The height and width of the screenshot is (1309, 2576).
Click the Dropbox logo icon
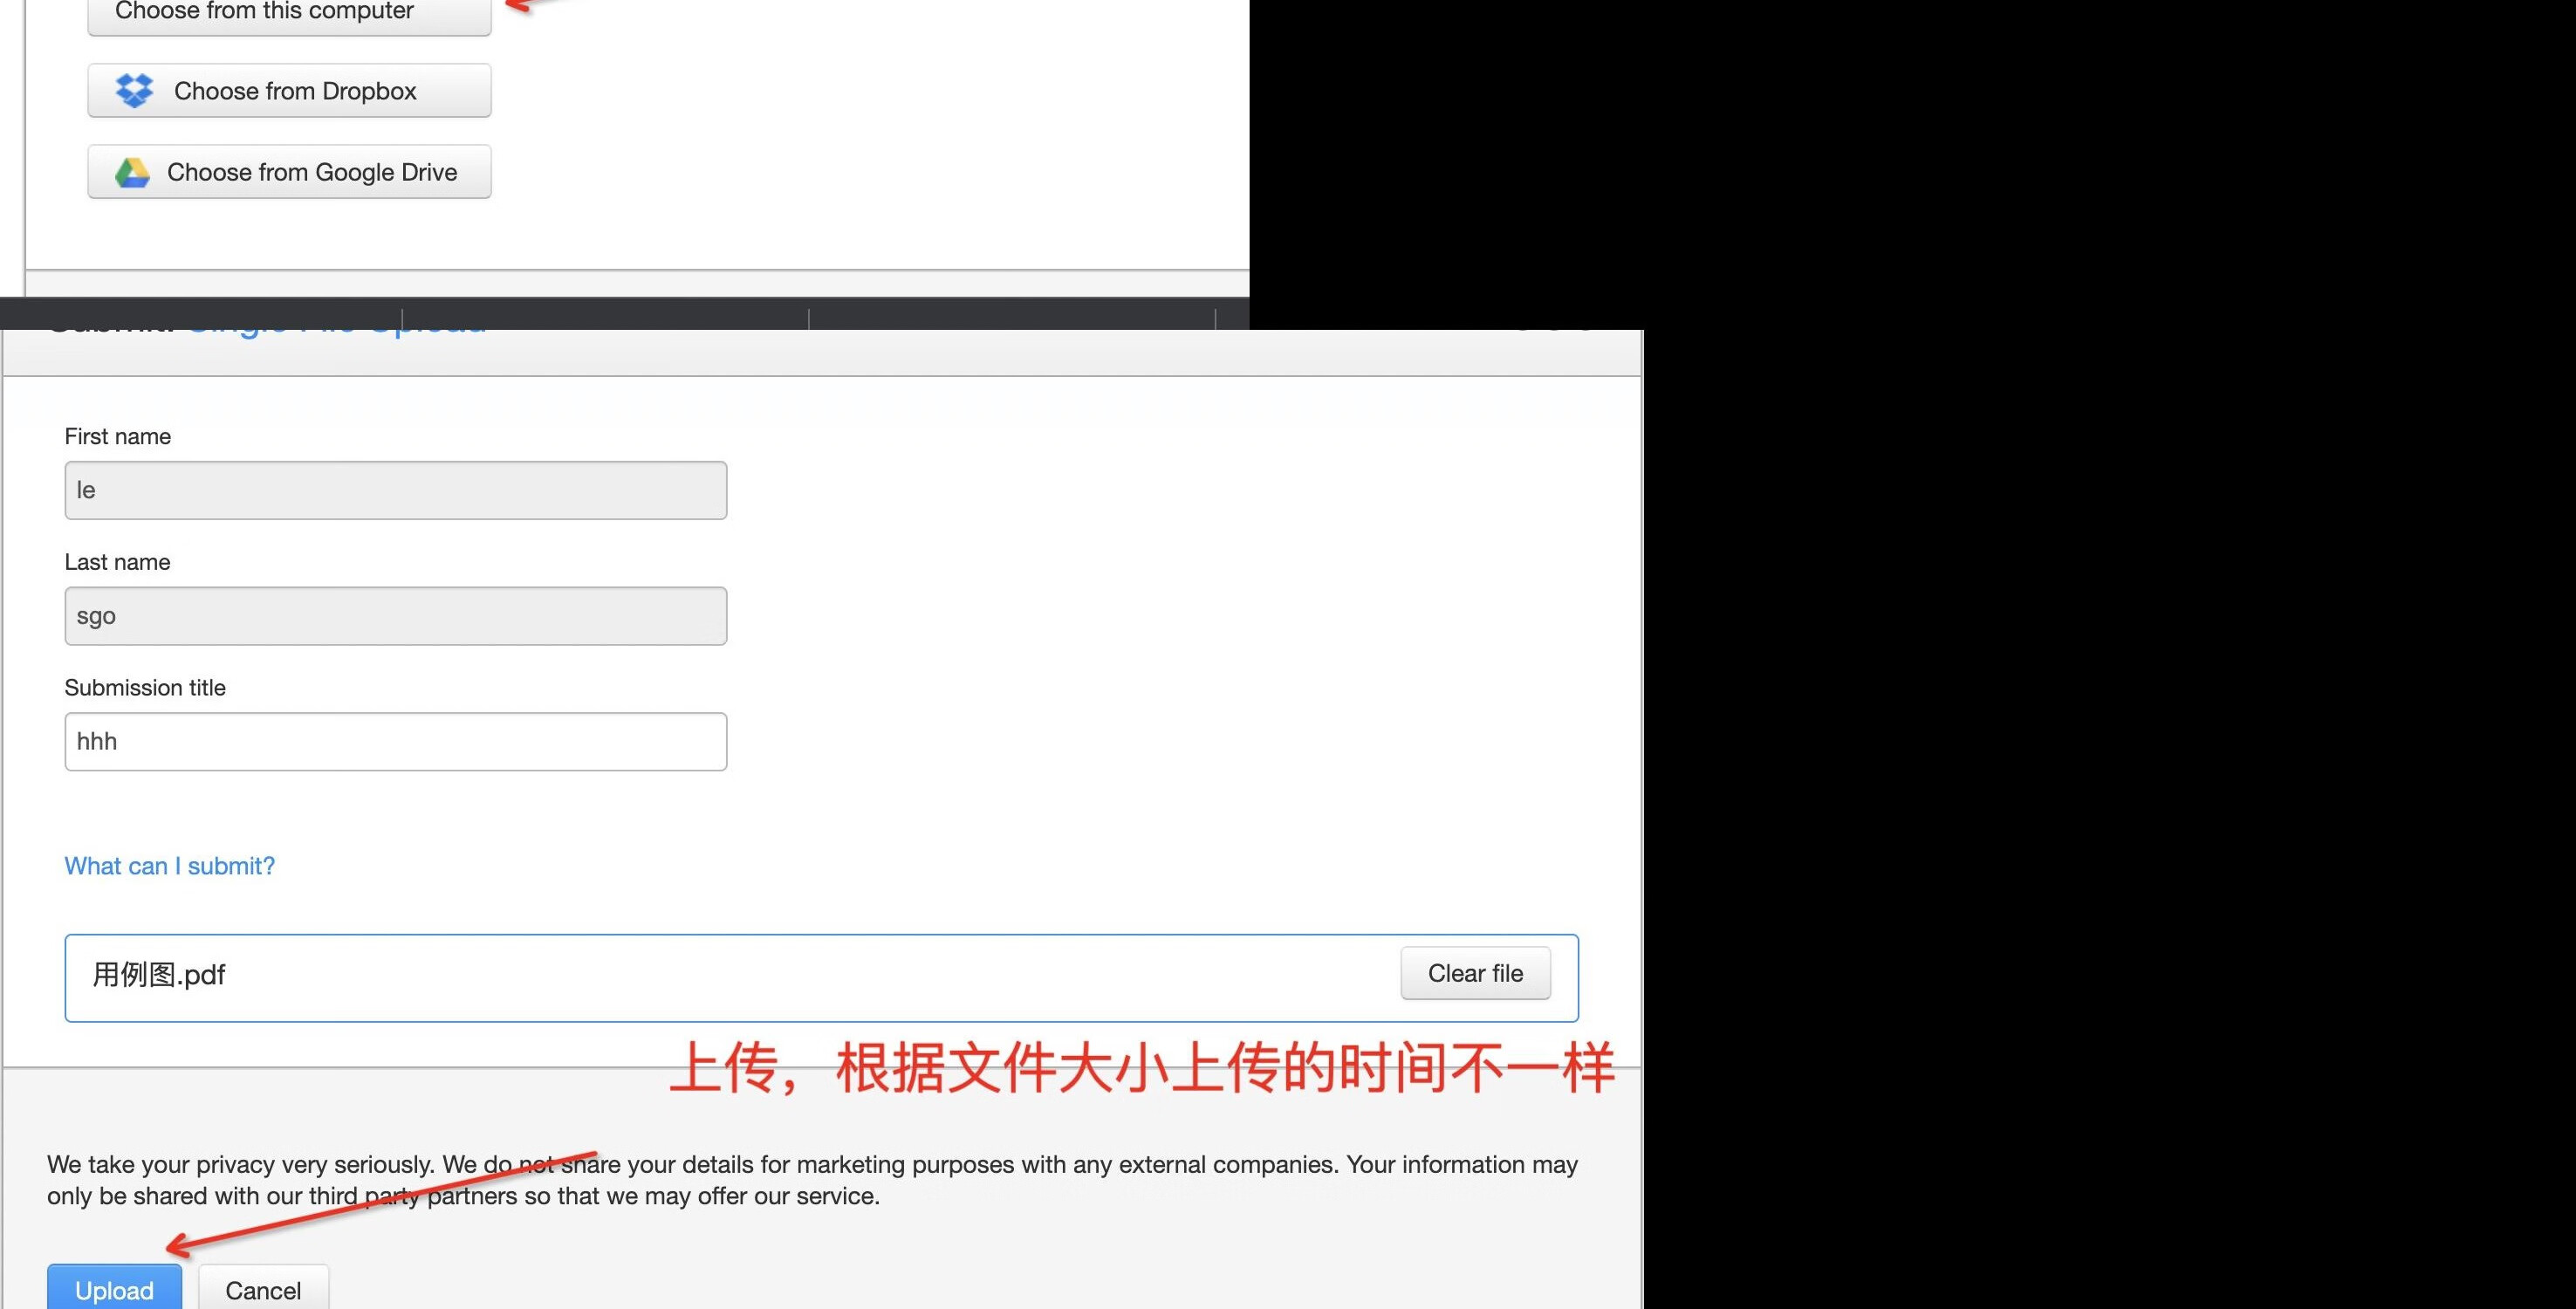[134, 91]
